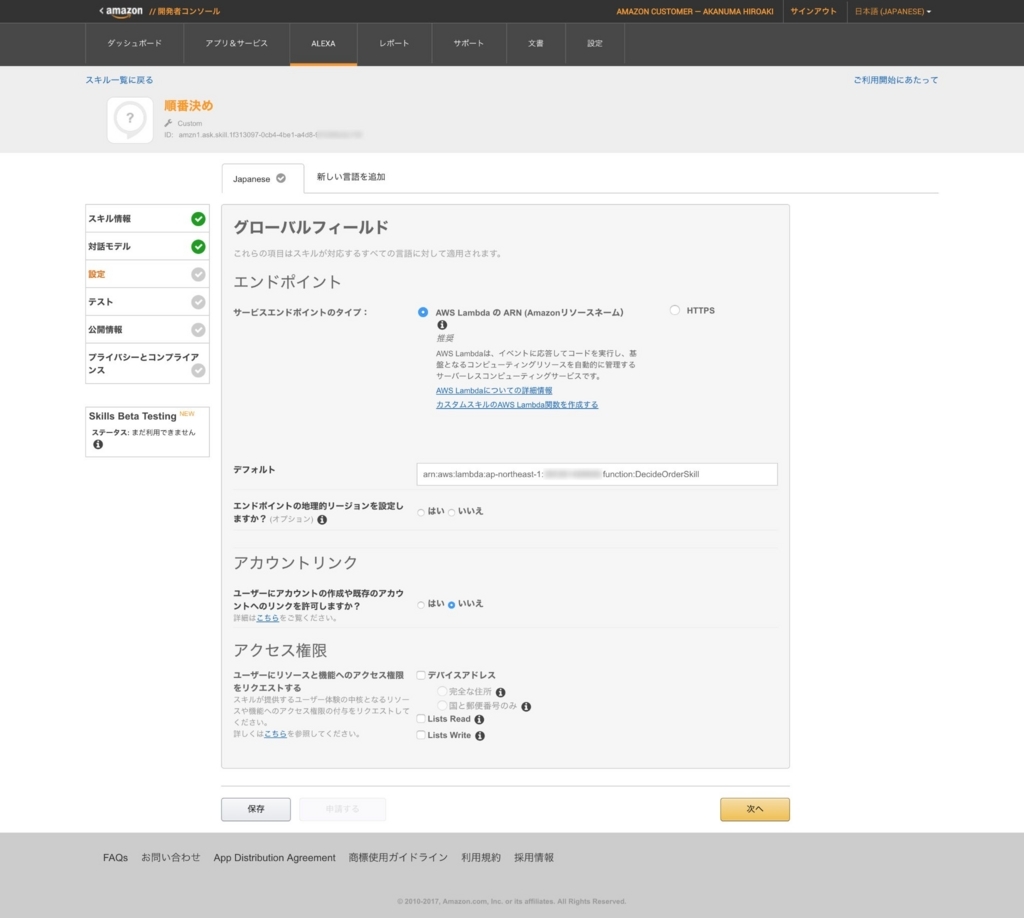Click the 申請する button

(343, 809)
